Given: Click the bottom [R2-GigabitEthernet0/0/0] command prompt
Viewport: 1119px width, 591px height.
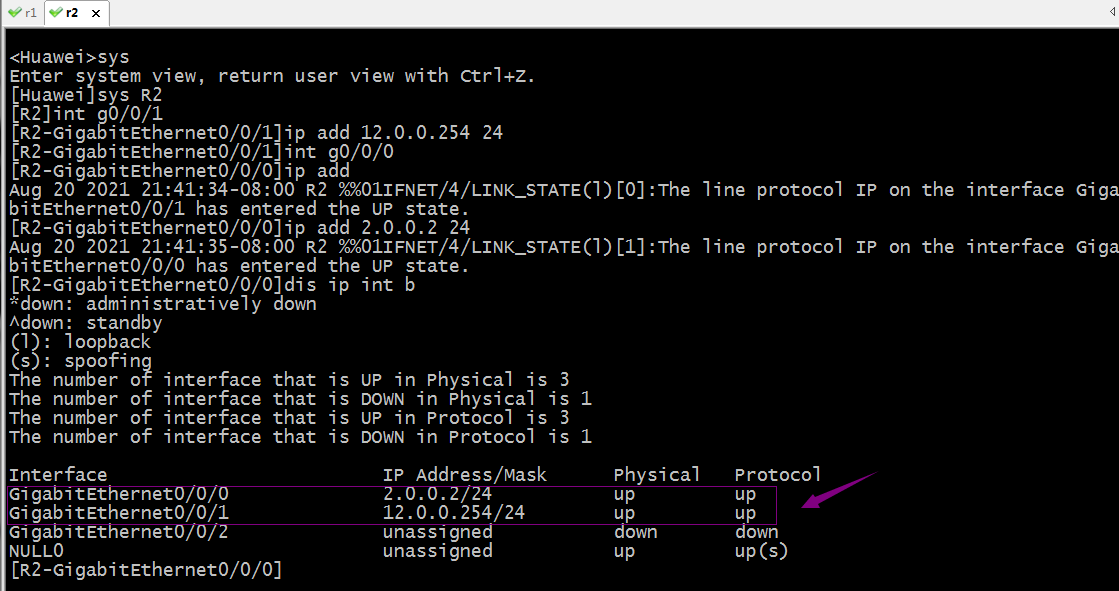Looking at the screenshot, I should point(146,570).
